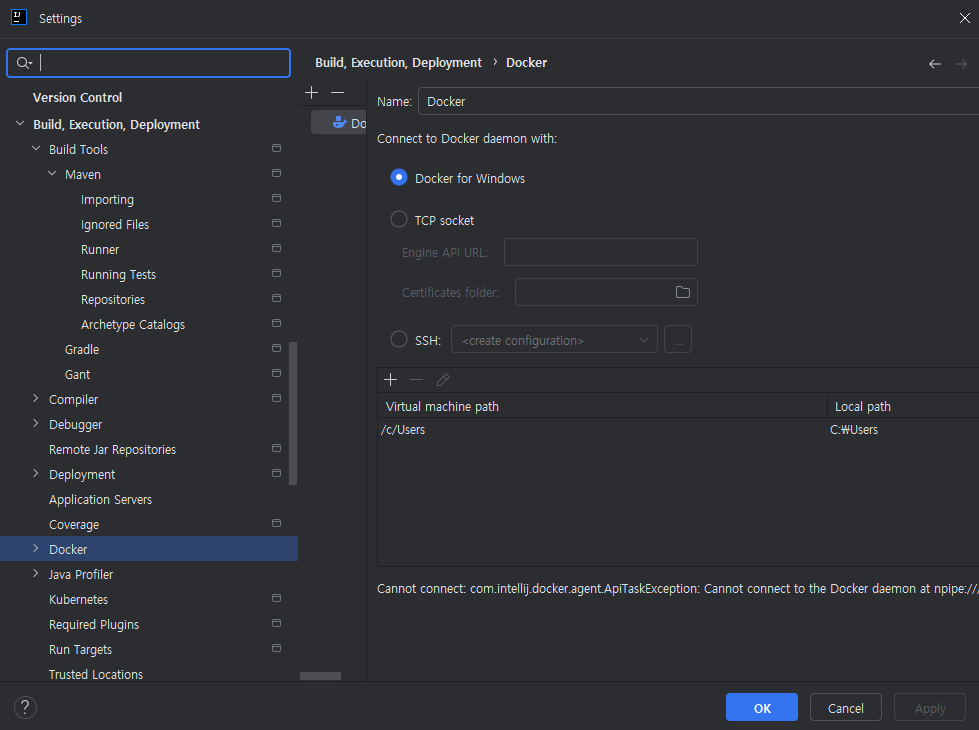Click the Local path column header
This screenshot has height=730, width=979.
click(x=903, y=407)
